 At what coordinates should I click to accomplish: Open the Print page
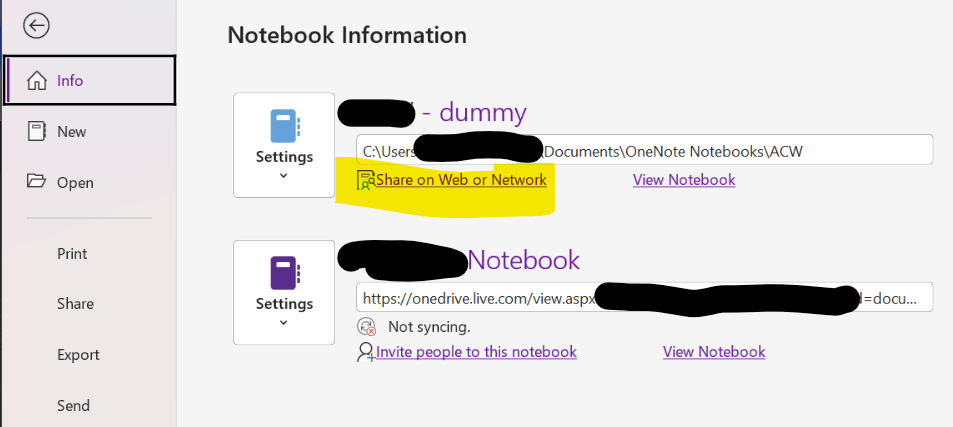[72, 253]
